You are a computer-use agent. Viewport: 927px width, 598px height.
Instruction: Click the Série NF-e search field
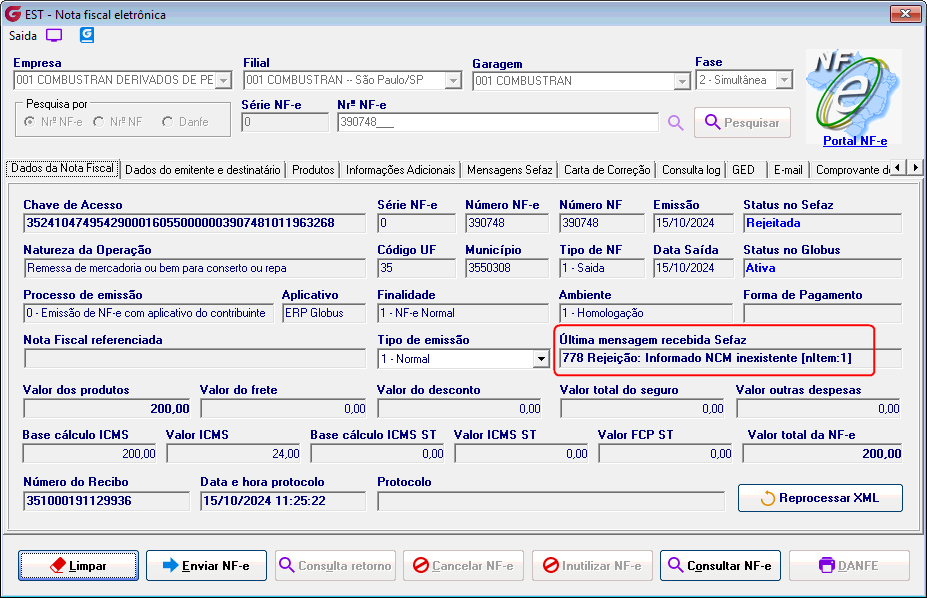point(285,122)
